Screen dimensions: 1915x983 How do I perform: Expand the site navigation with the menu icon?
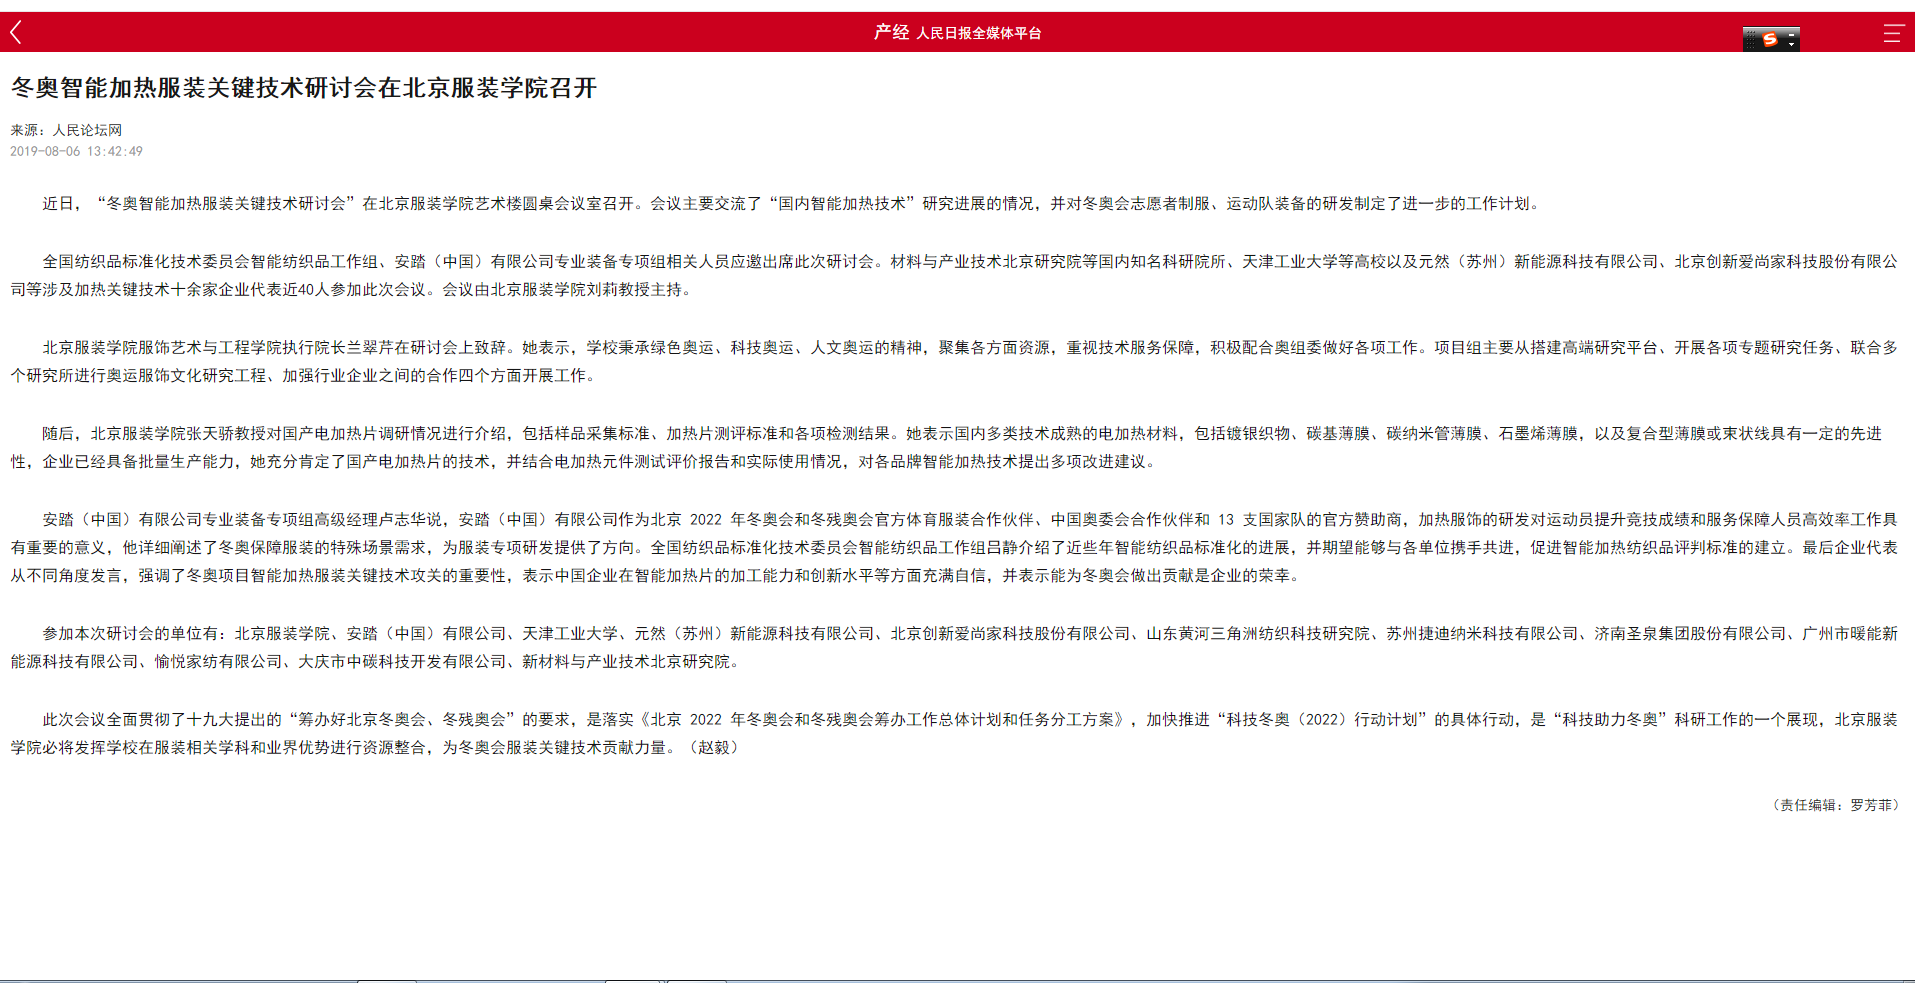click(x=1892, y=33)
